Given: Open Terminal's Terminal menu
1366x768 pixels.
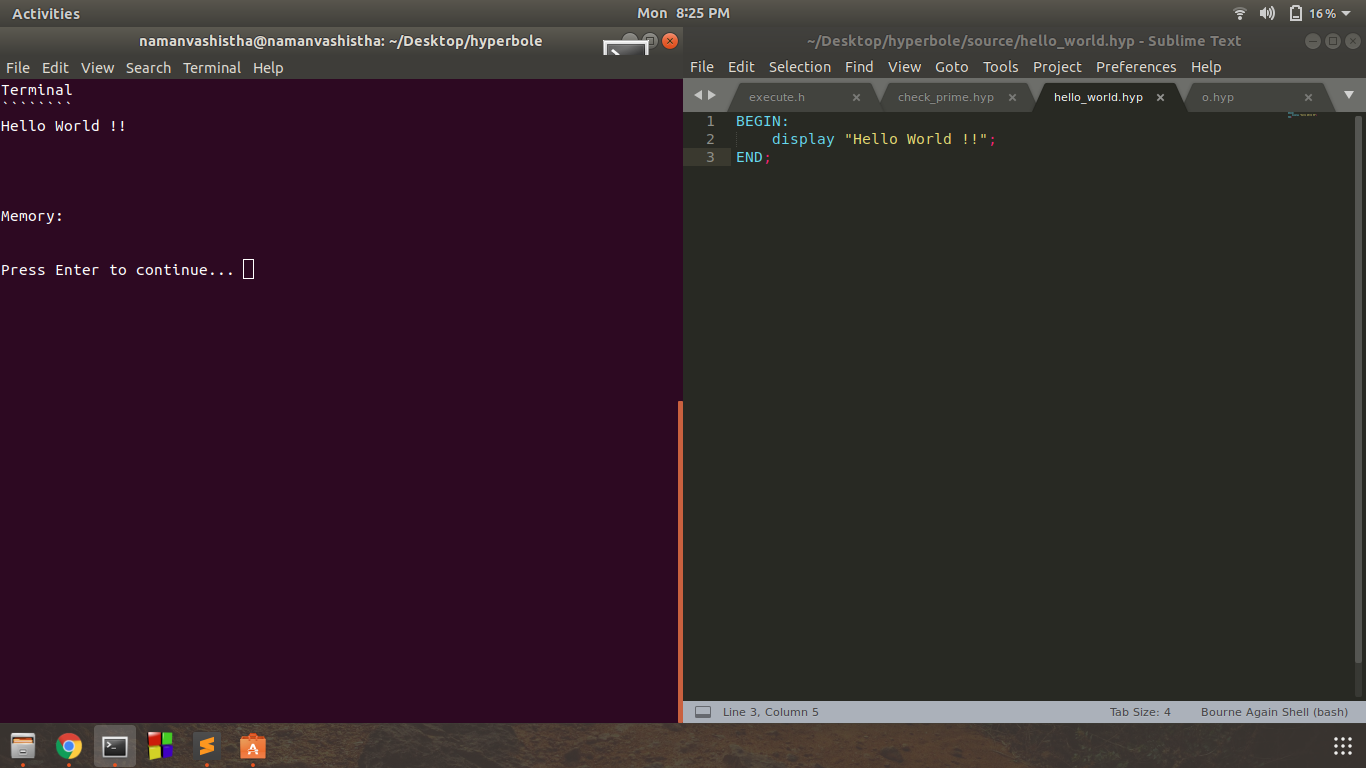Looking at the screenshot, I should [x=212, y=68].
